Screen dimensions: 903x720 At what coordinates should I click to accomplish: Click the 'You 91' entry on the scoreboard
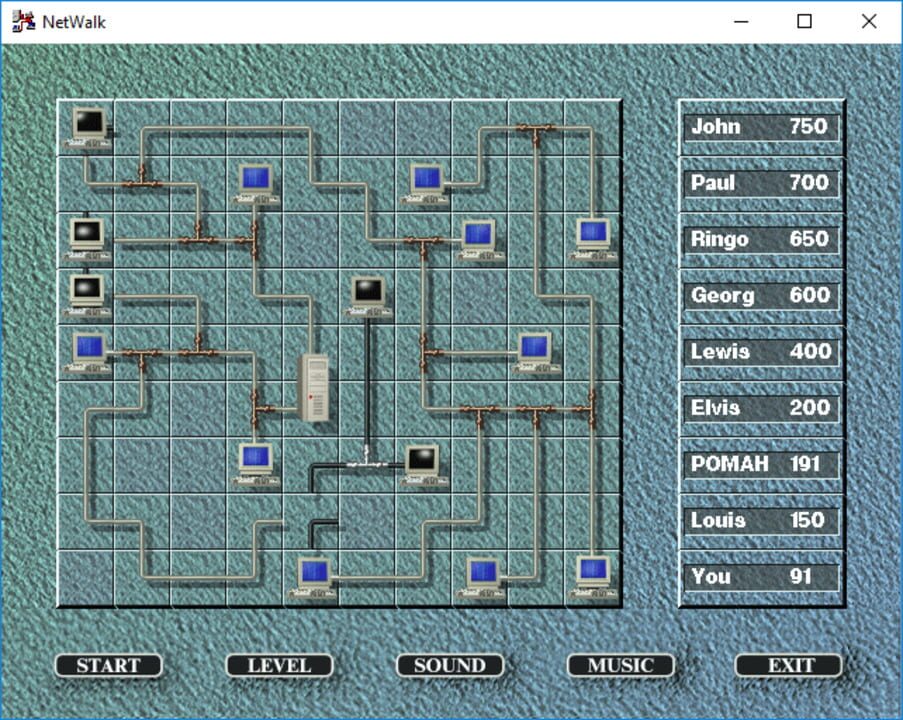point(760,575)
